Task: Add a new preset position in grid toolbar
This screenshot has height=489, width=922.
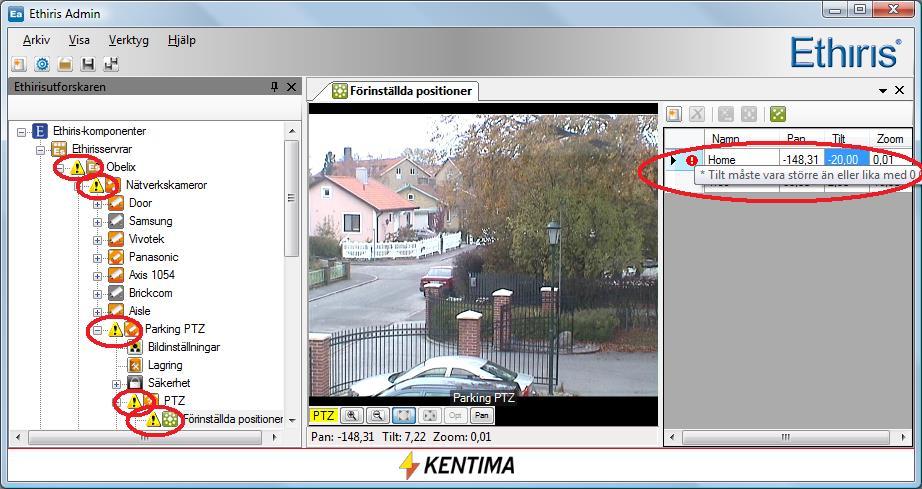Action: coord(674,114)
